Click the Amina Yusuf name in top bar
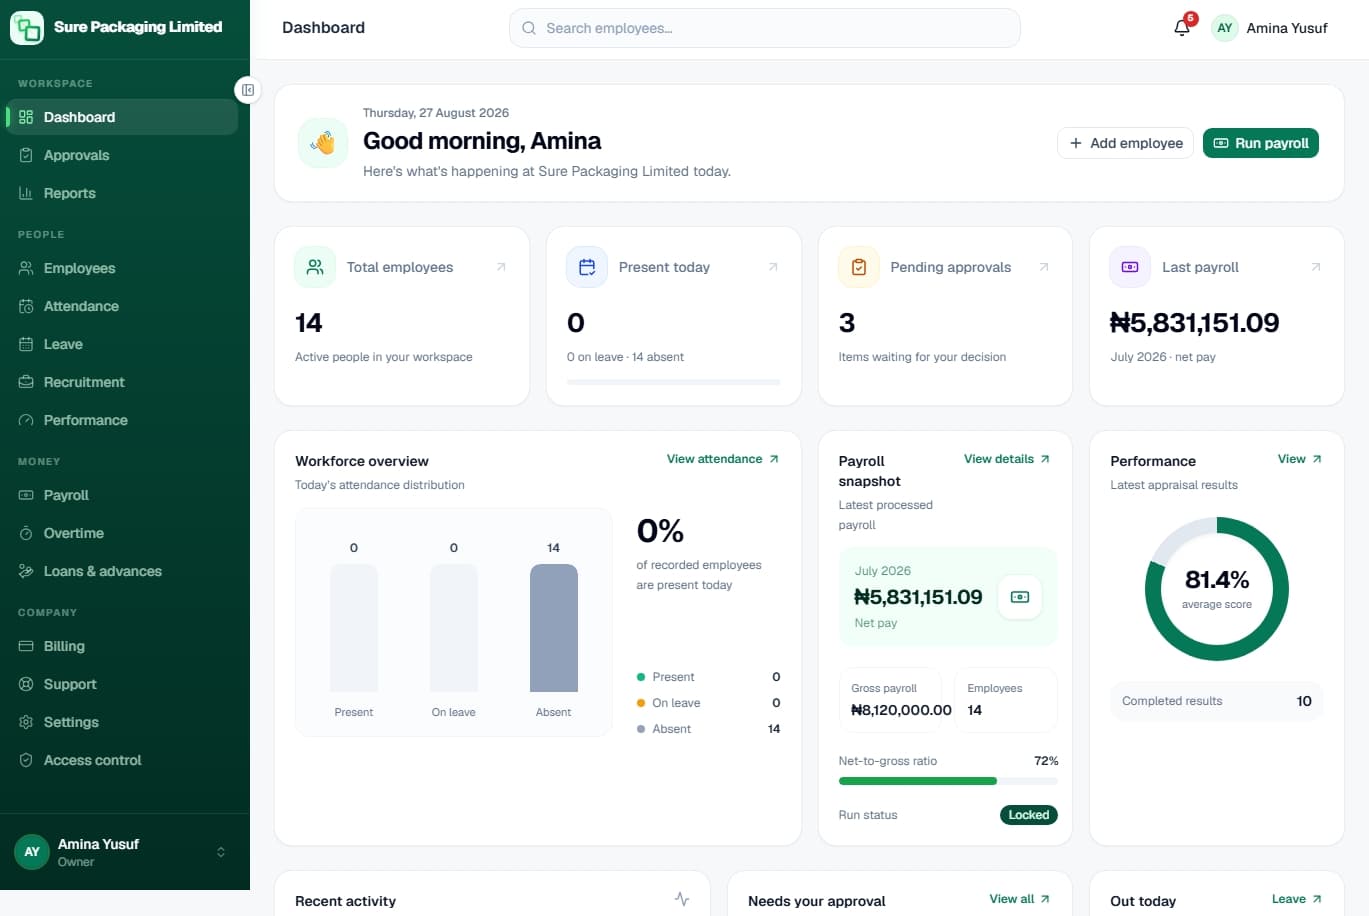This screenshot has height=916, width=1369. pyautogui.click(x=1286, y=28)
